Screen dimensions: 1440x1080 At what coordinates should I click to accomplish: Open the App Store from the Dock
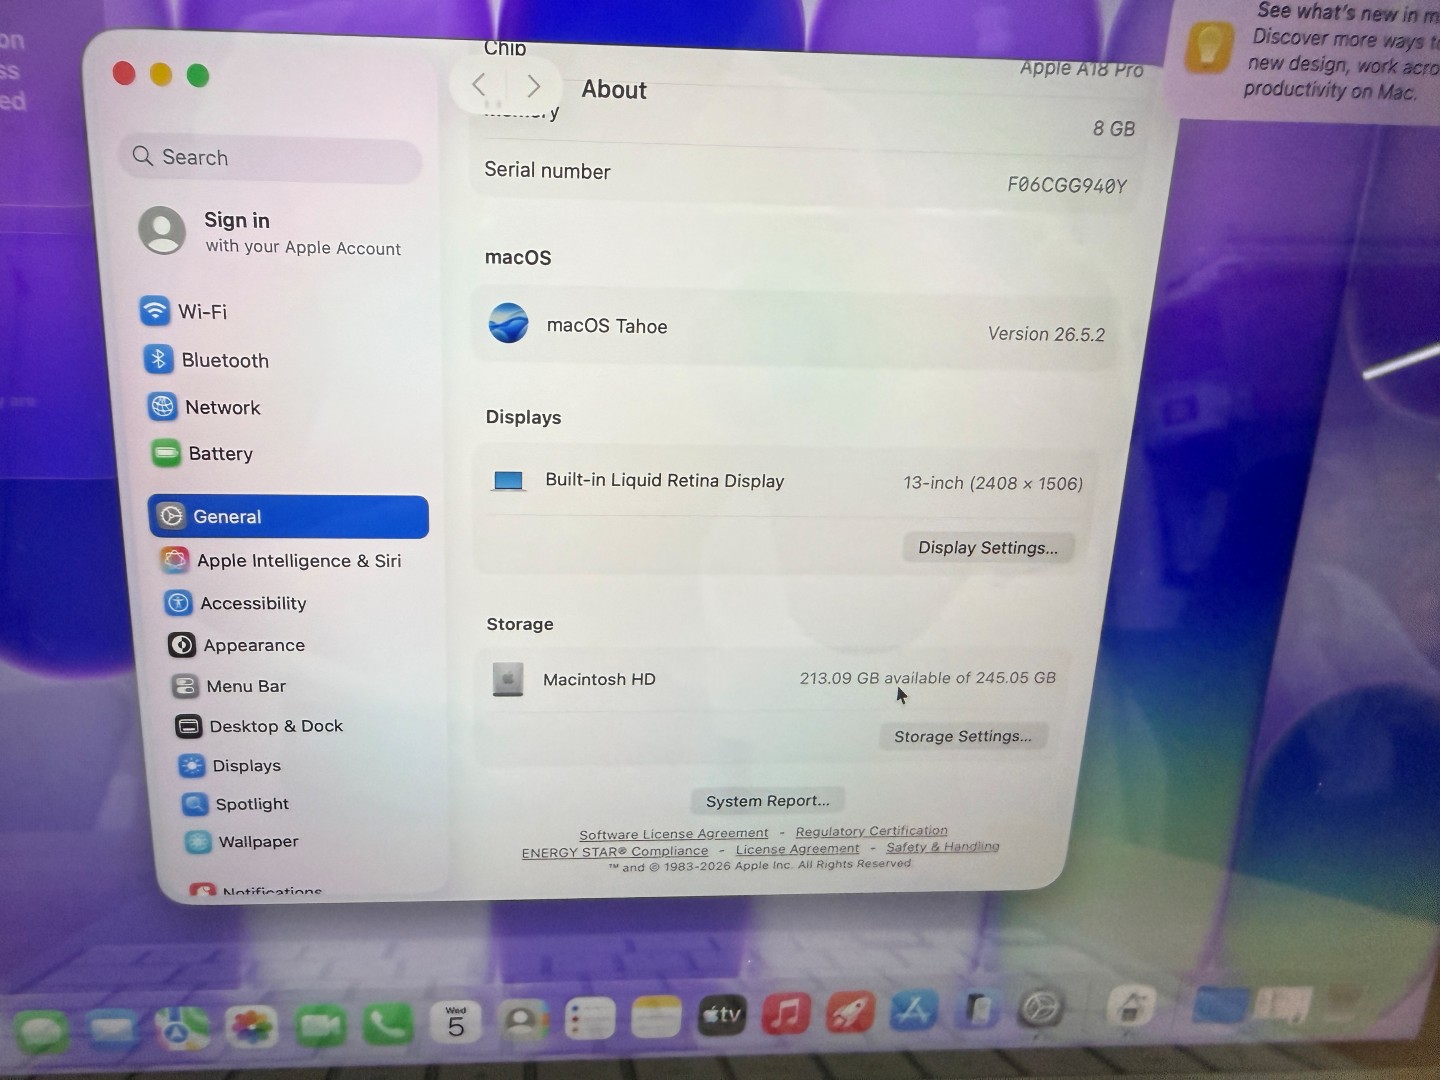(x=914, y=1011)
